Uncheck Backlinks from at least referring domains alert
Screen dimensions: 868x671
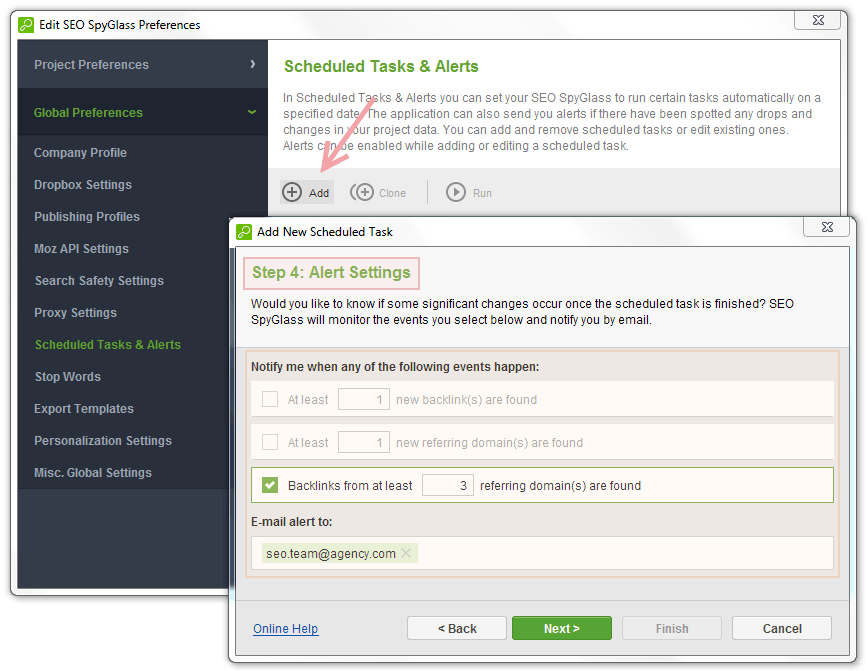pyautogui.click(x=270, y=485)
